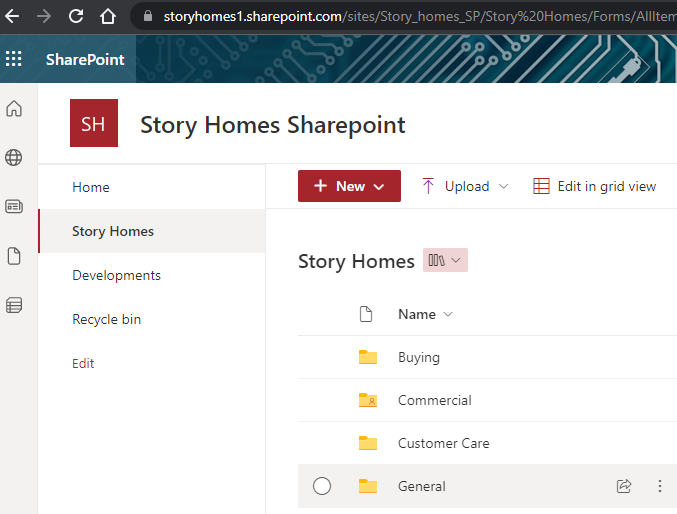Click Edit link under navigation
Image resolution: width=677 pixels, height=514 pixels.
[83, 364]
